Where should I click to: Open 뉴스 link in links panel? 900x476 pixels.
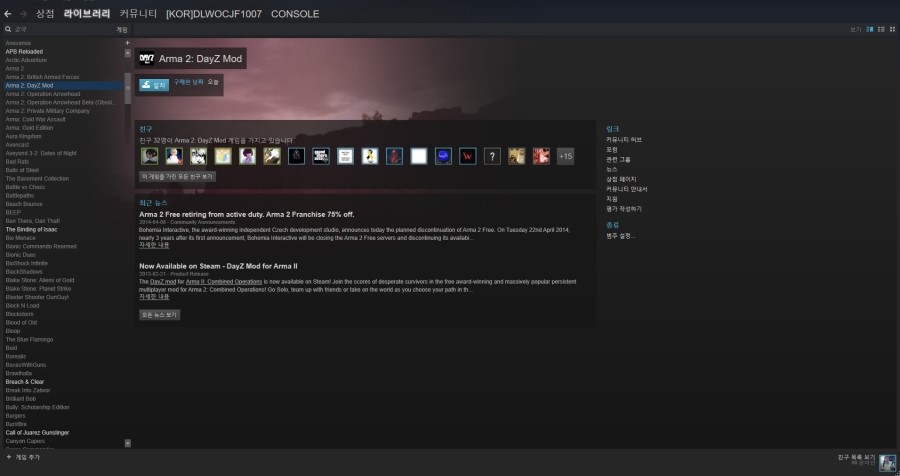612,169
